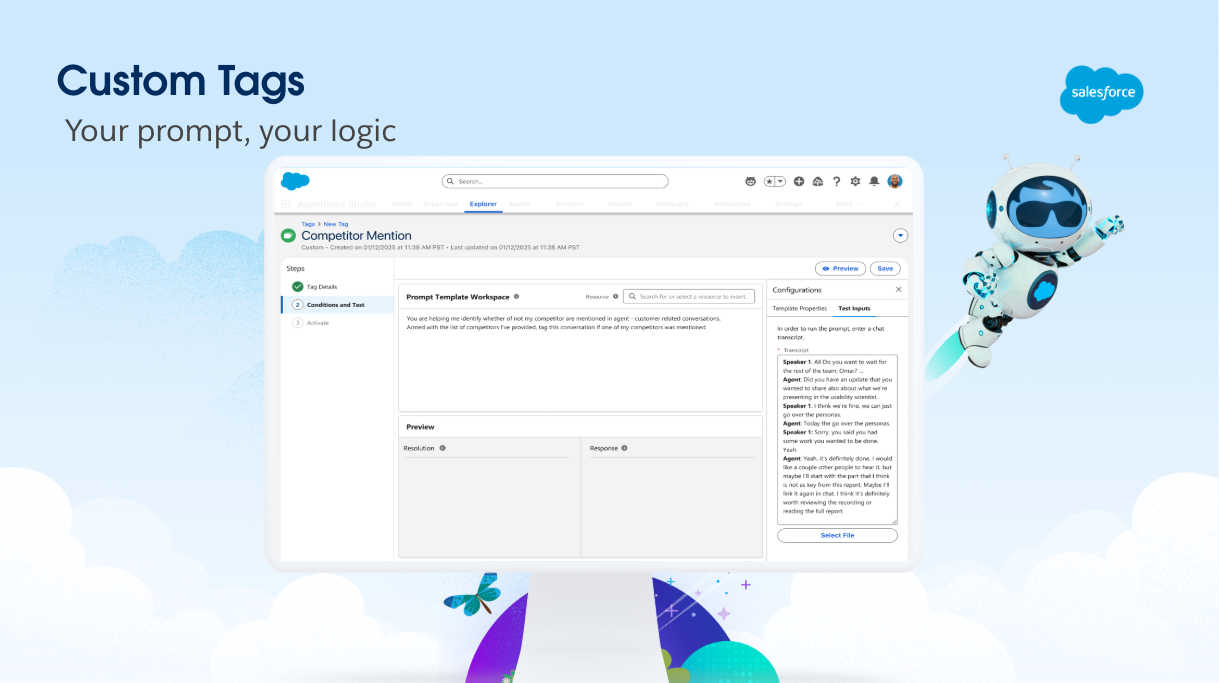Click inside the prompt template text area
Viewport: 1219px width, 683px height.
click(x=580, y=360)
